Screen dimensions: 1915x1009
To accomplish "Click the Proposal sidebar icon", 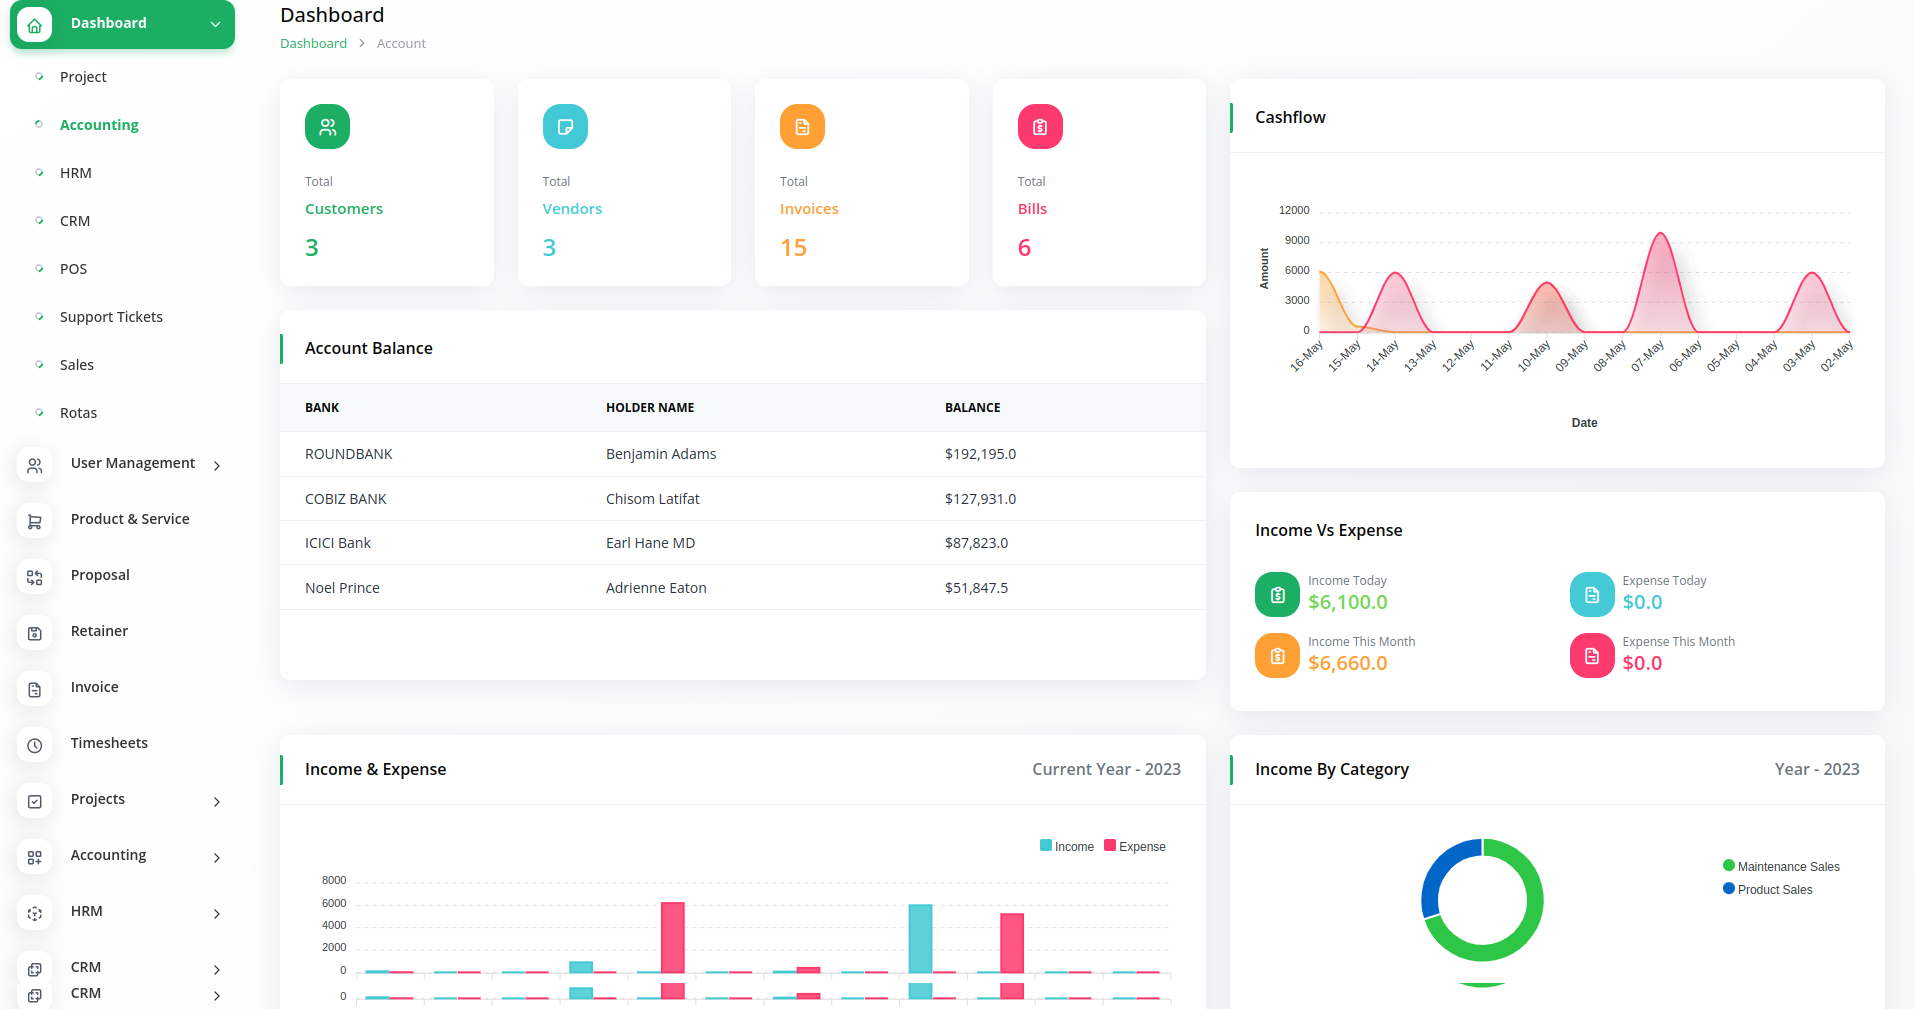I will [35, 577].
